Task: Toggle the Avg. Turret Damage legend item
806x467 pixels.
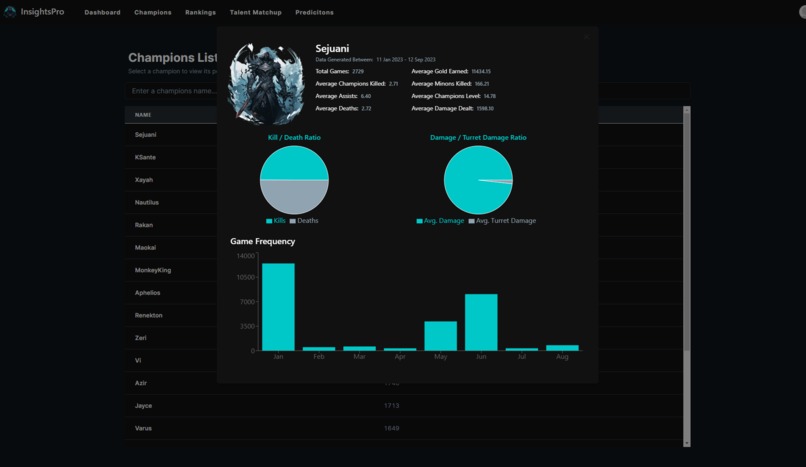Action: click(x=502, y=221)
